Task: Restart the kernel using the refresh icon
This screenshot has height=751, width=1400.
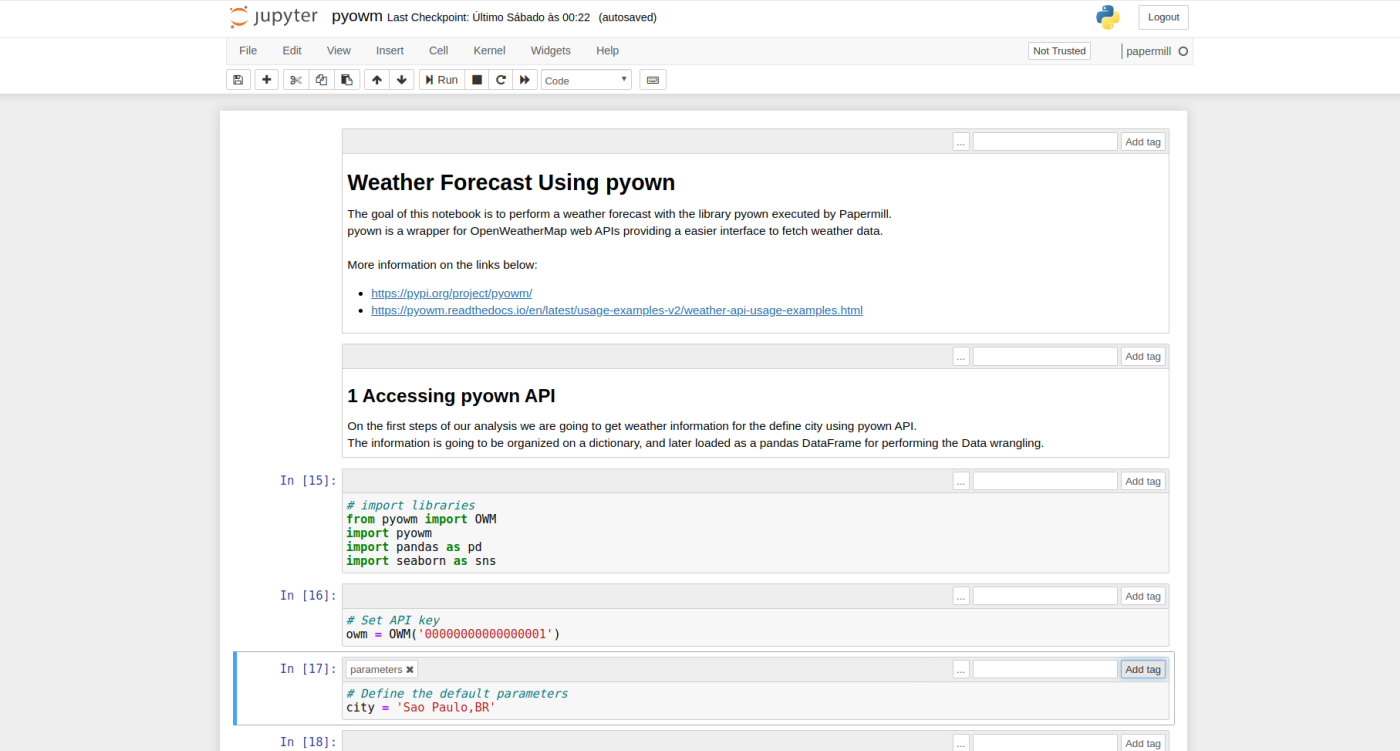Action: [x=500, y=79]
